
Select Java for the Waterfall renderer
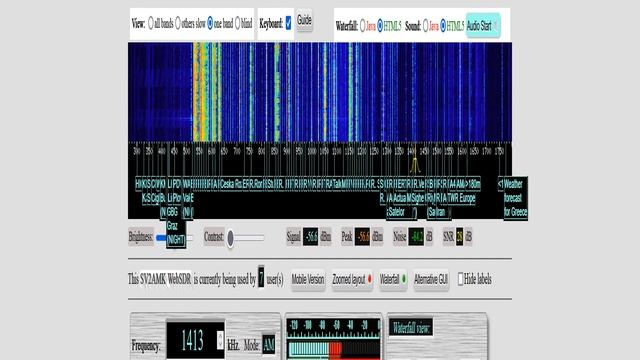[x=362, y=26]
